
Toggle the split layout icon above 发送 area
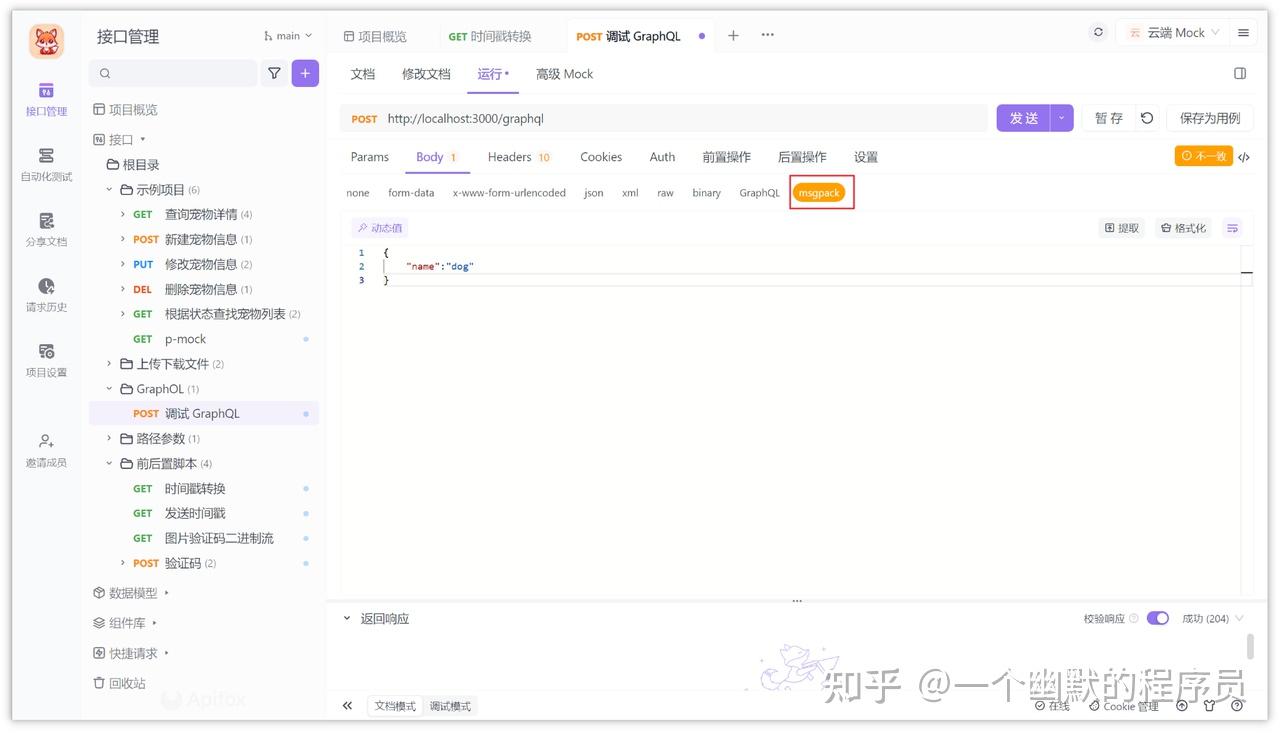pyautogui.click(x=1240, y=73)
